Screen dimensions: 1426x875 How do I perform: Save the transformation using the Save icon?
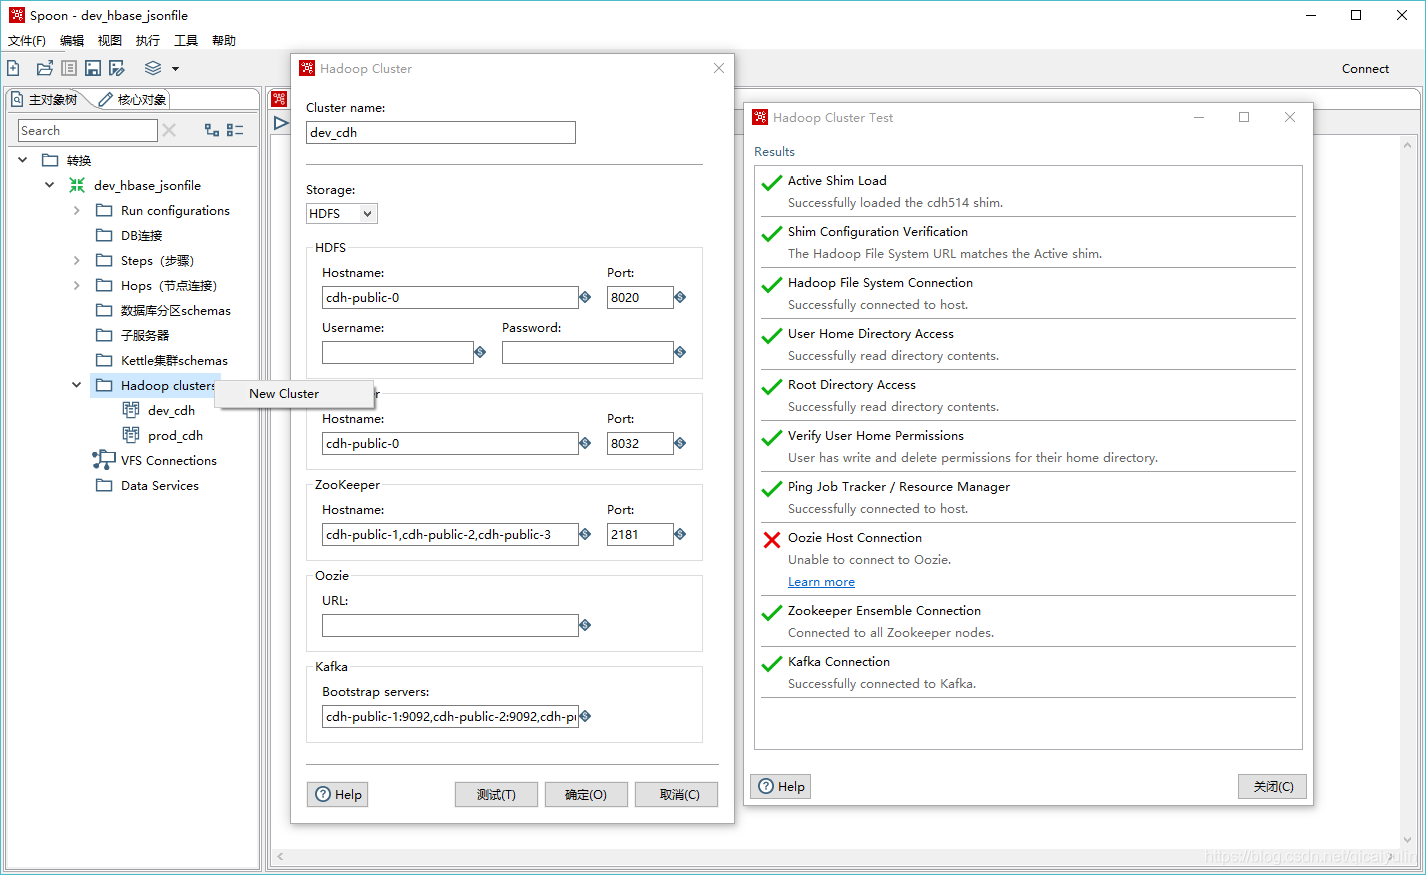tap(92, 67)
